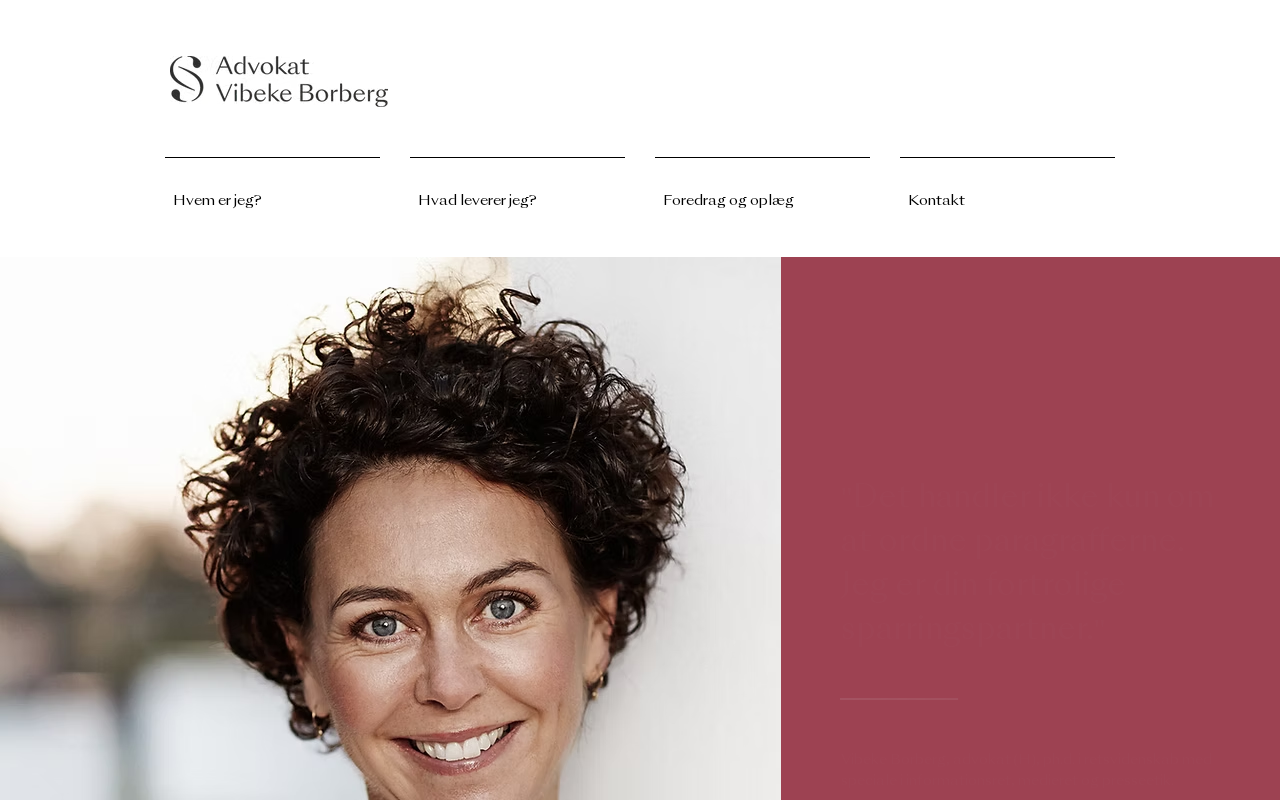Click the faded quote 'Det handler ikke kun om'

click(x=1028, y=495)
